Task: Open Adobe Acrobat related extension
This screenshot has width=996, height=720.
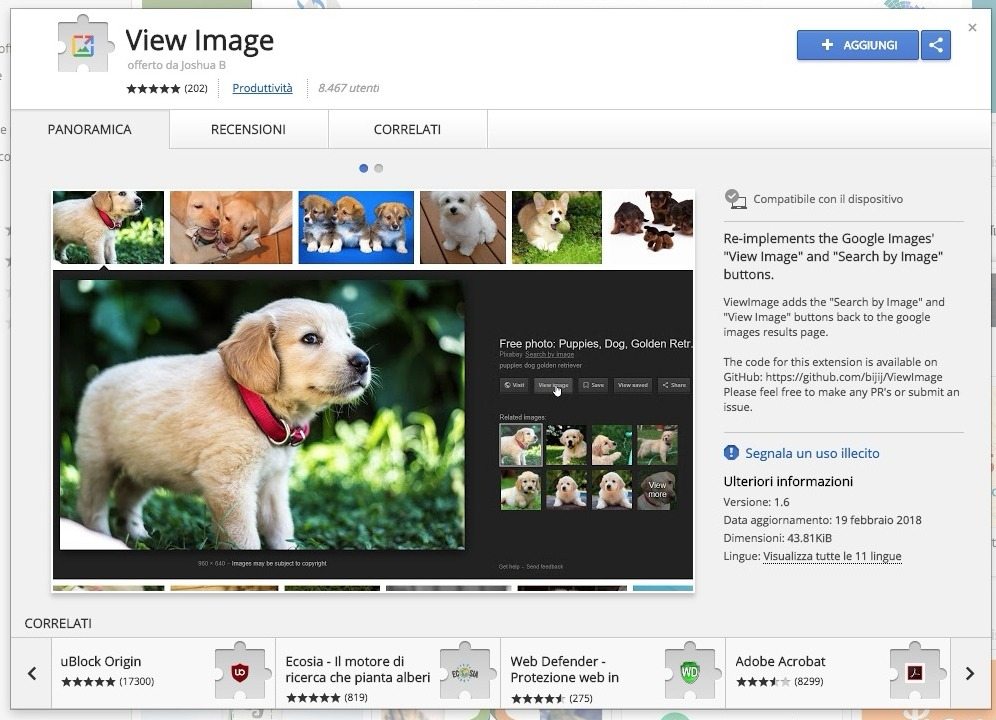Action: 838,673
